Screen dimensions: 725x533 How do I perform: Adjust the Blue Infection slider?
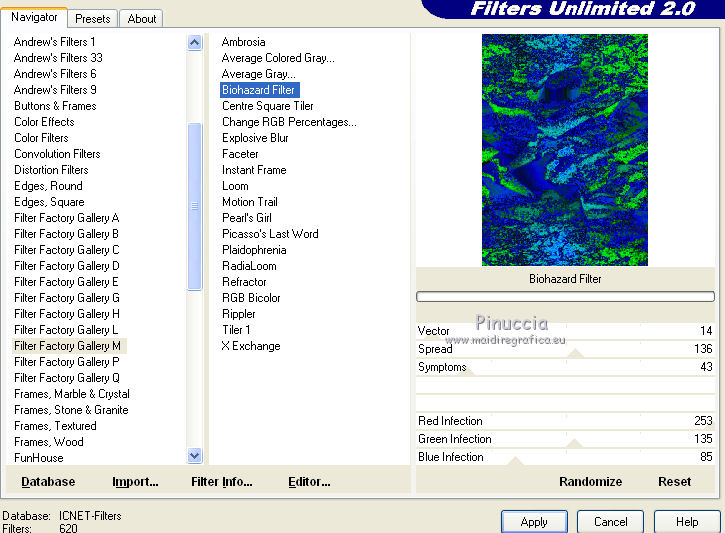click(565, 457)
